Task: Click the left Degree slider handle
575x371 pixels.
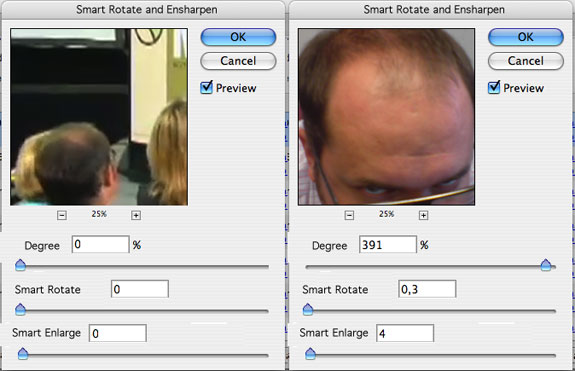Action: click(21, 265)
